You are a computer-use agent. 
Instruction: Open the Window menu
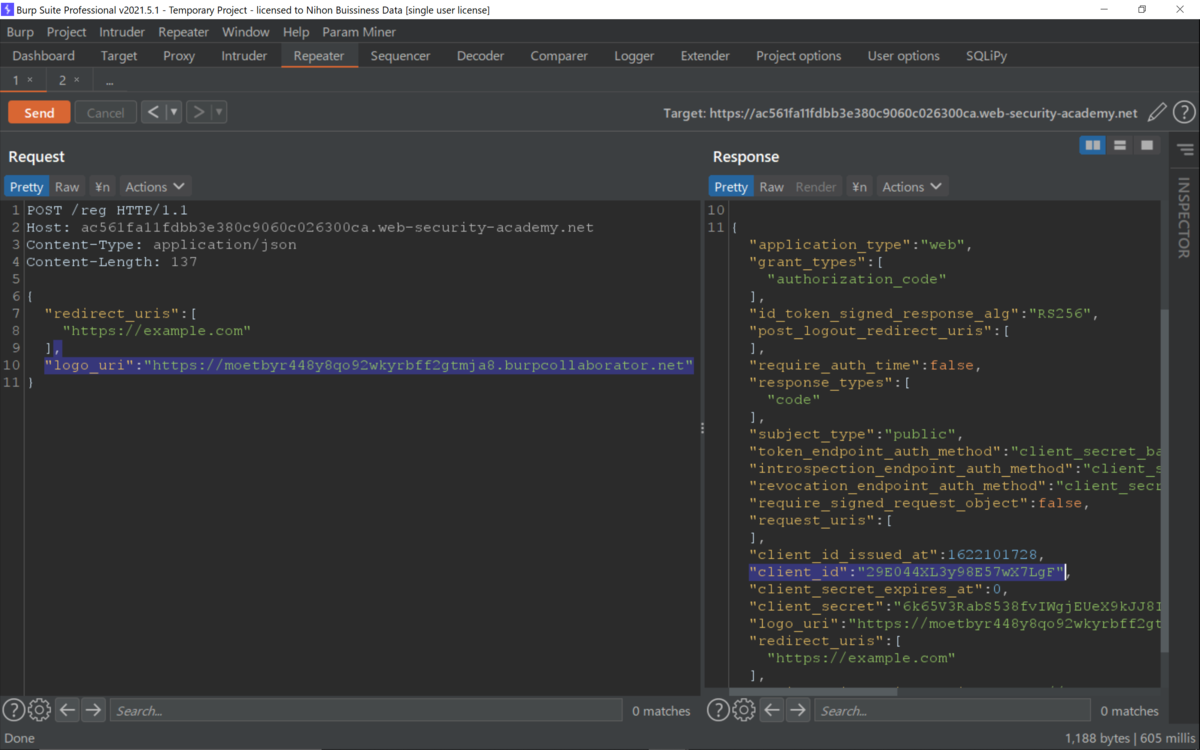tap(245, 32)
